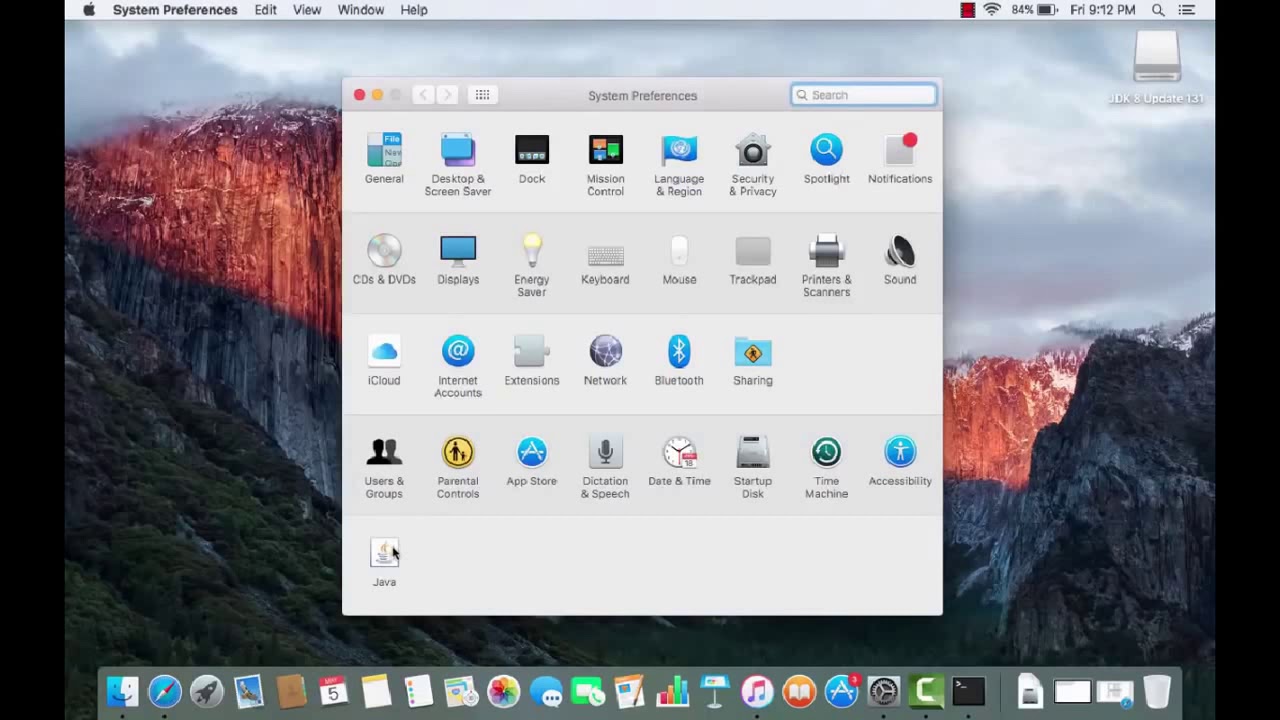Viewport: 1280px width, 720px height.
Task: Open Terminal from the Dock
Action: coord(968,691)
